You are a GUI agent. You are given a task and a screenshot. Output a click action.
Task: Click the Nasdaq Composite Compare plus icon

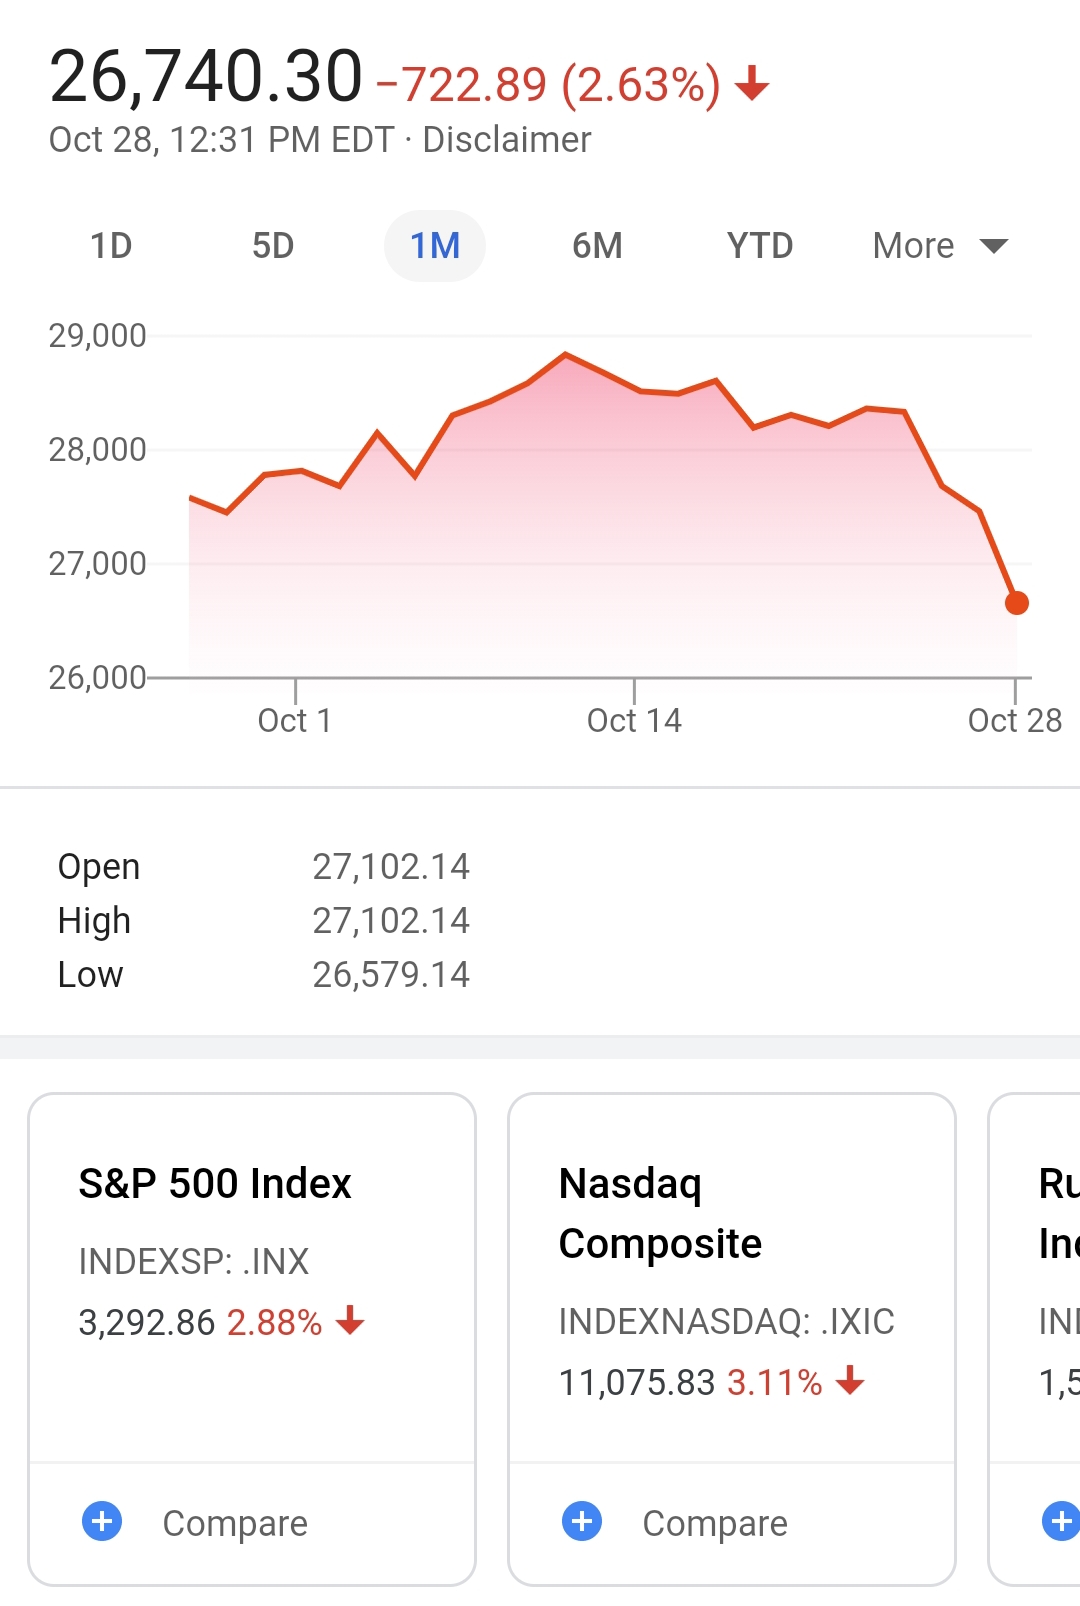pos(582,1521)
